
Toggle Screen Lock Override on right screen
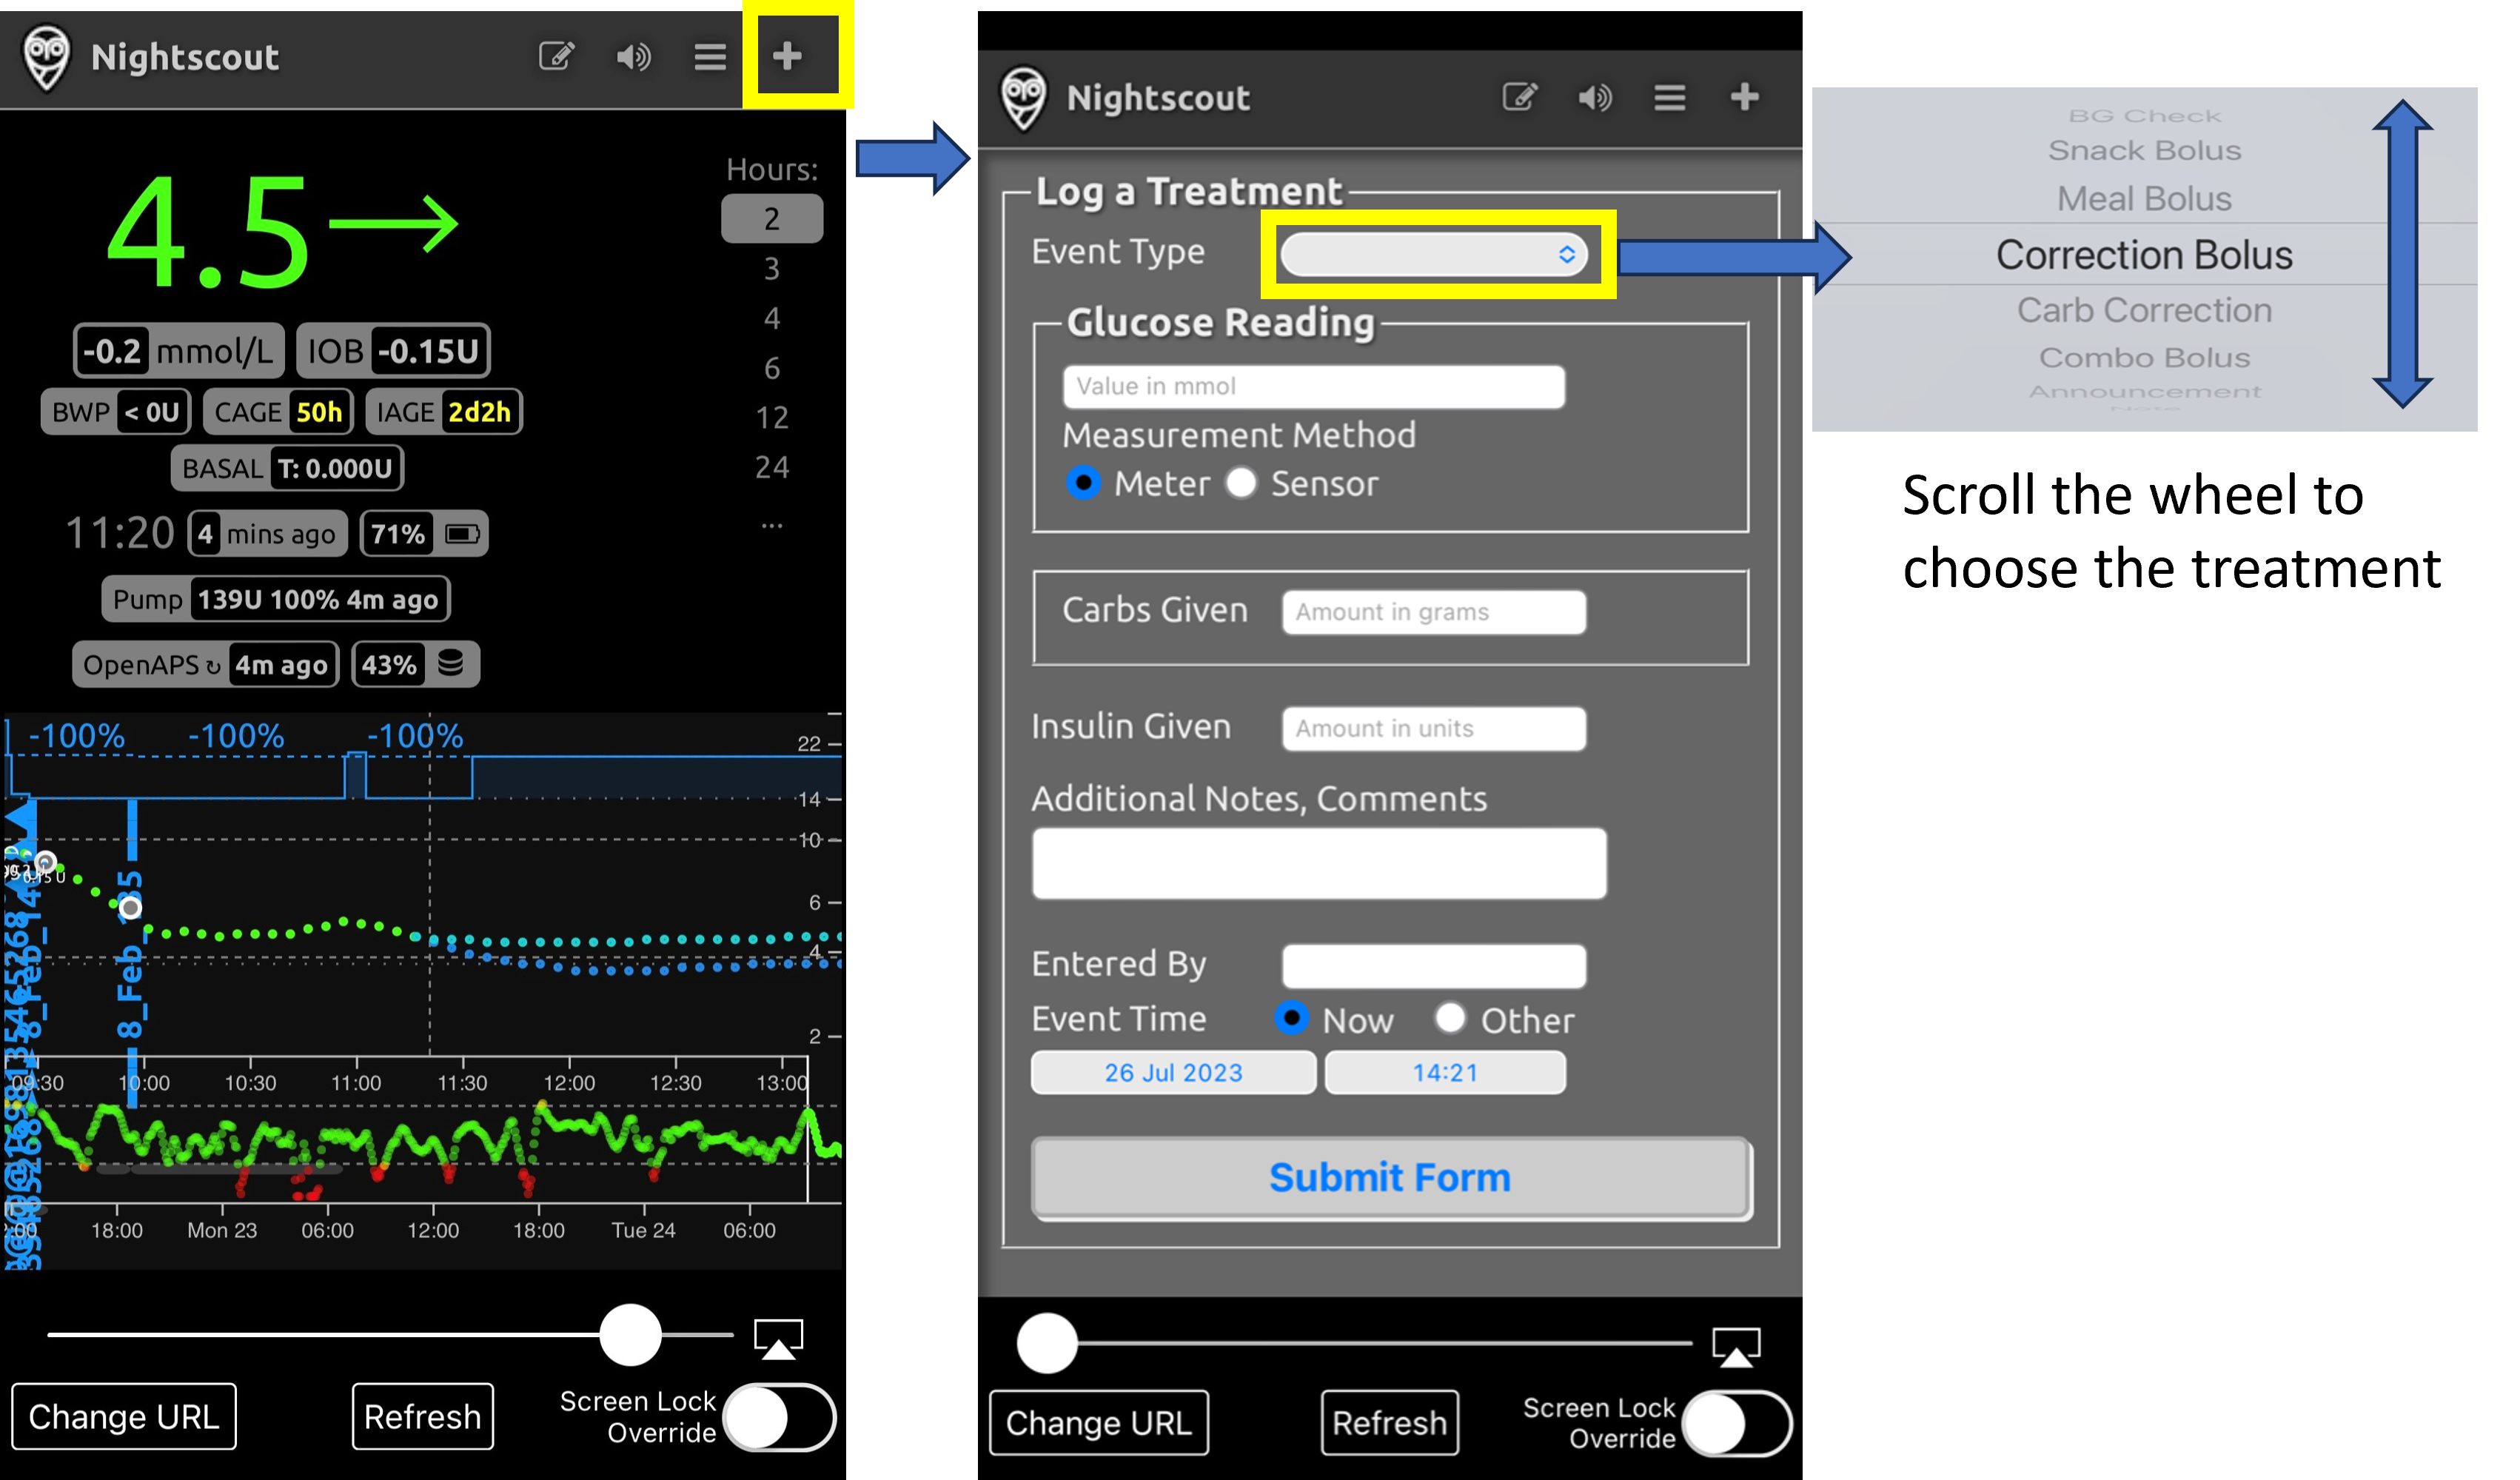pos(1737,1424)
